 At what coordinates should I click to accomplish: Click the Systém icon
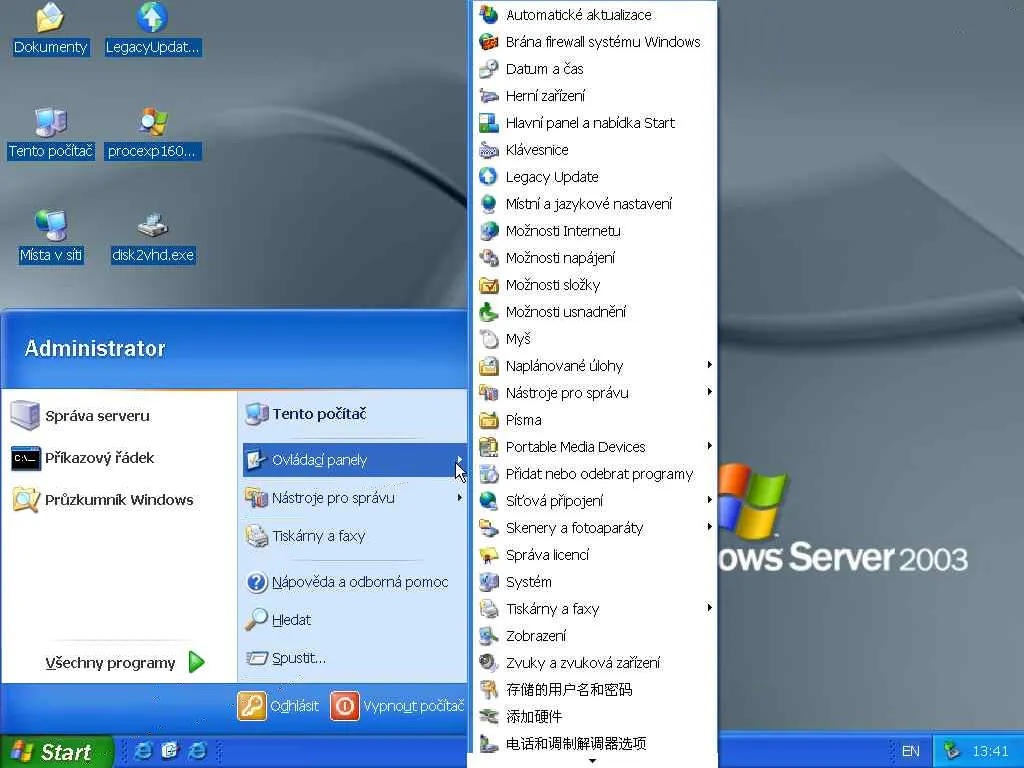tap(488, 582)
